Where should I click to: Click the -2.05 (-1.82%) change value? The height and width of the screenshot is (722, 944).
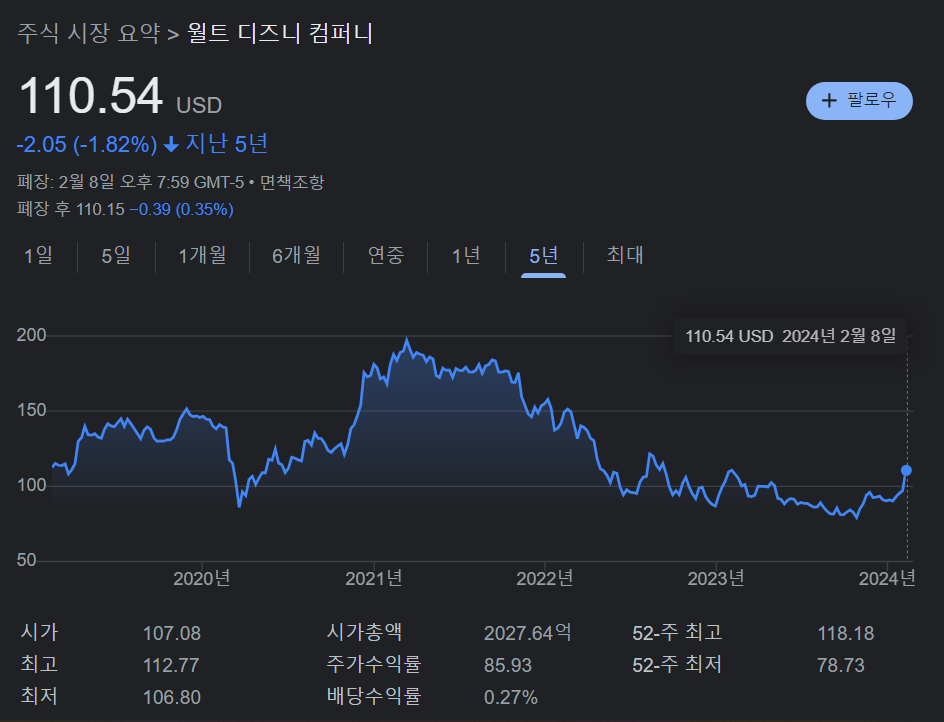coord(87,145)
